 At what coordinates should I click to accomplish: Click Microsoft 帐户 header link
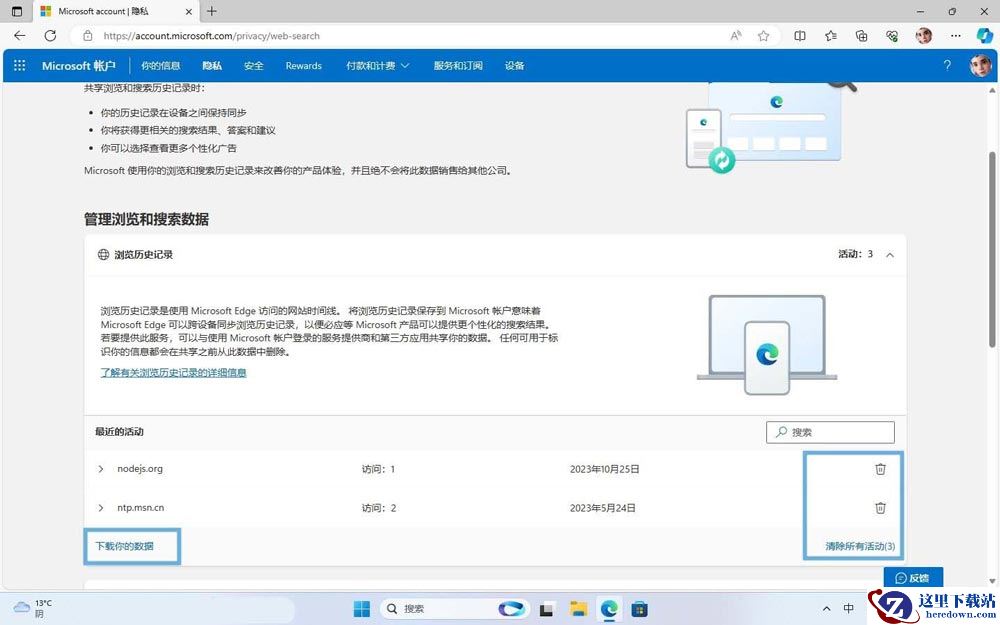click(x=79, y=66)
